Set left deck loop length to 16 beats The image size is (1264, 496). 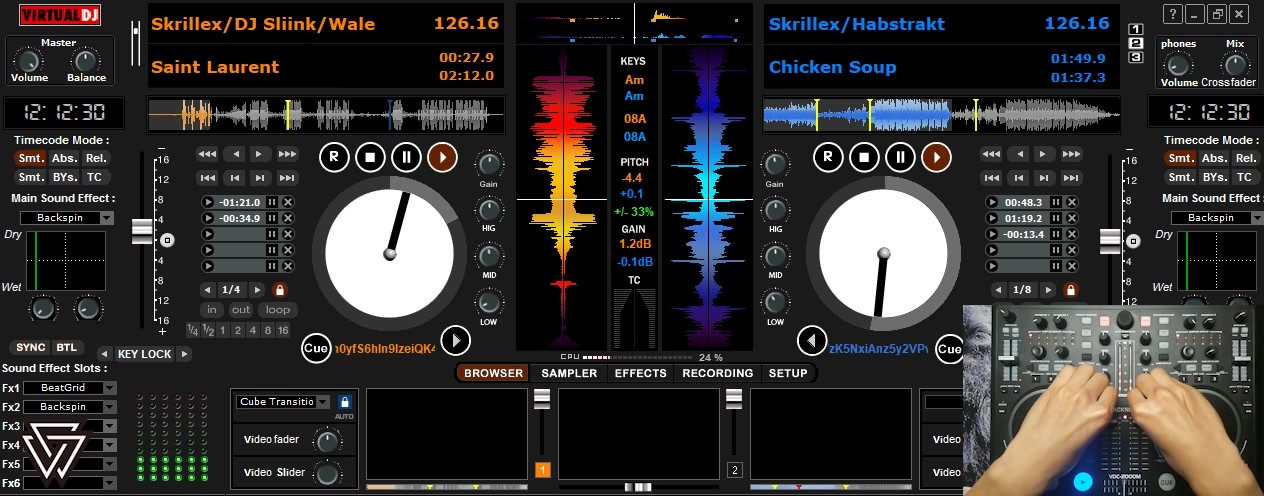tap(283, 330)
